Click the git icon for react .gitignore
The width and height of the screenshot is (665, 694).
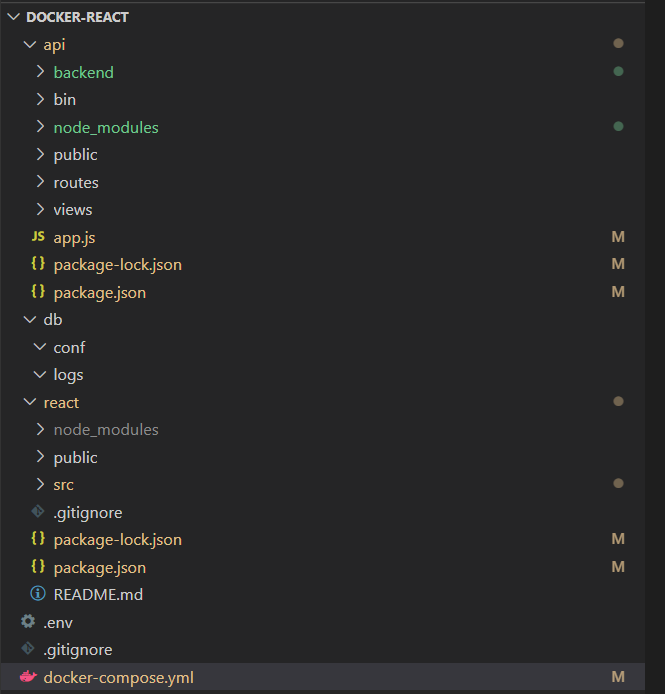coord(38,512)
